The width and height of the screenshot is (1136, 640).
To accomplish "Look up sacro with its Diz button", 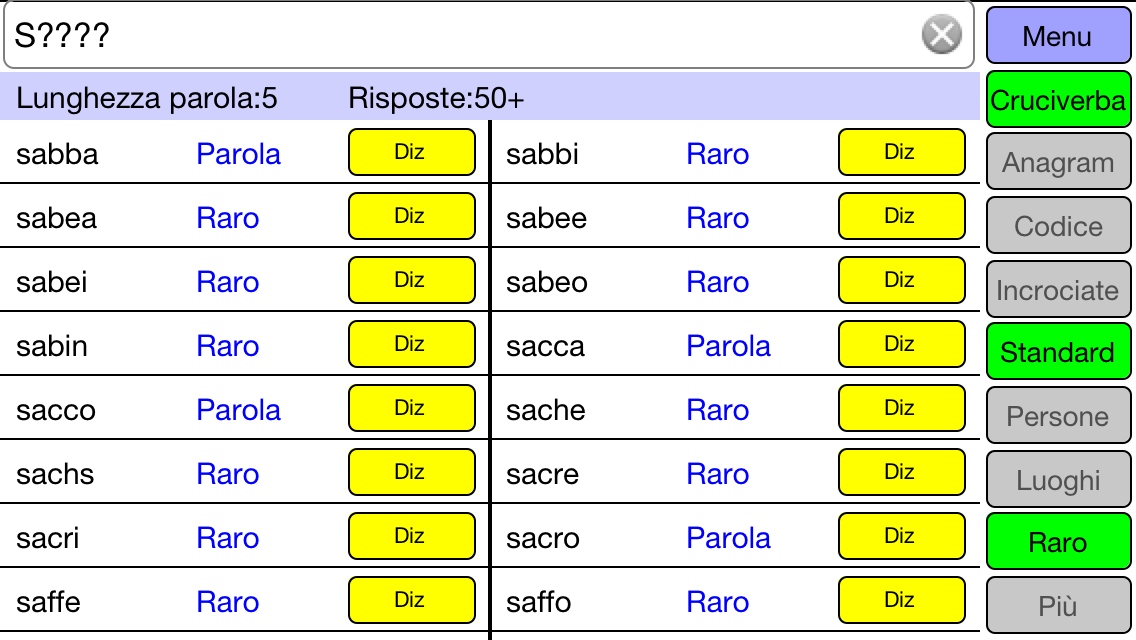I will click(901, 536).
